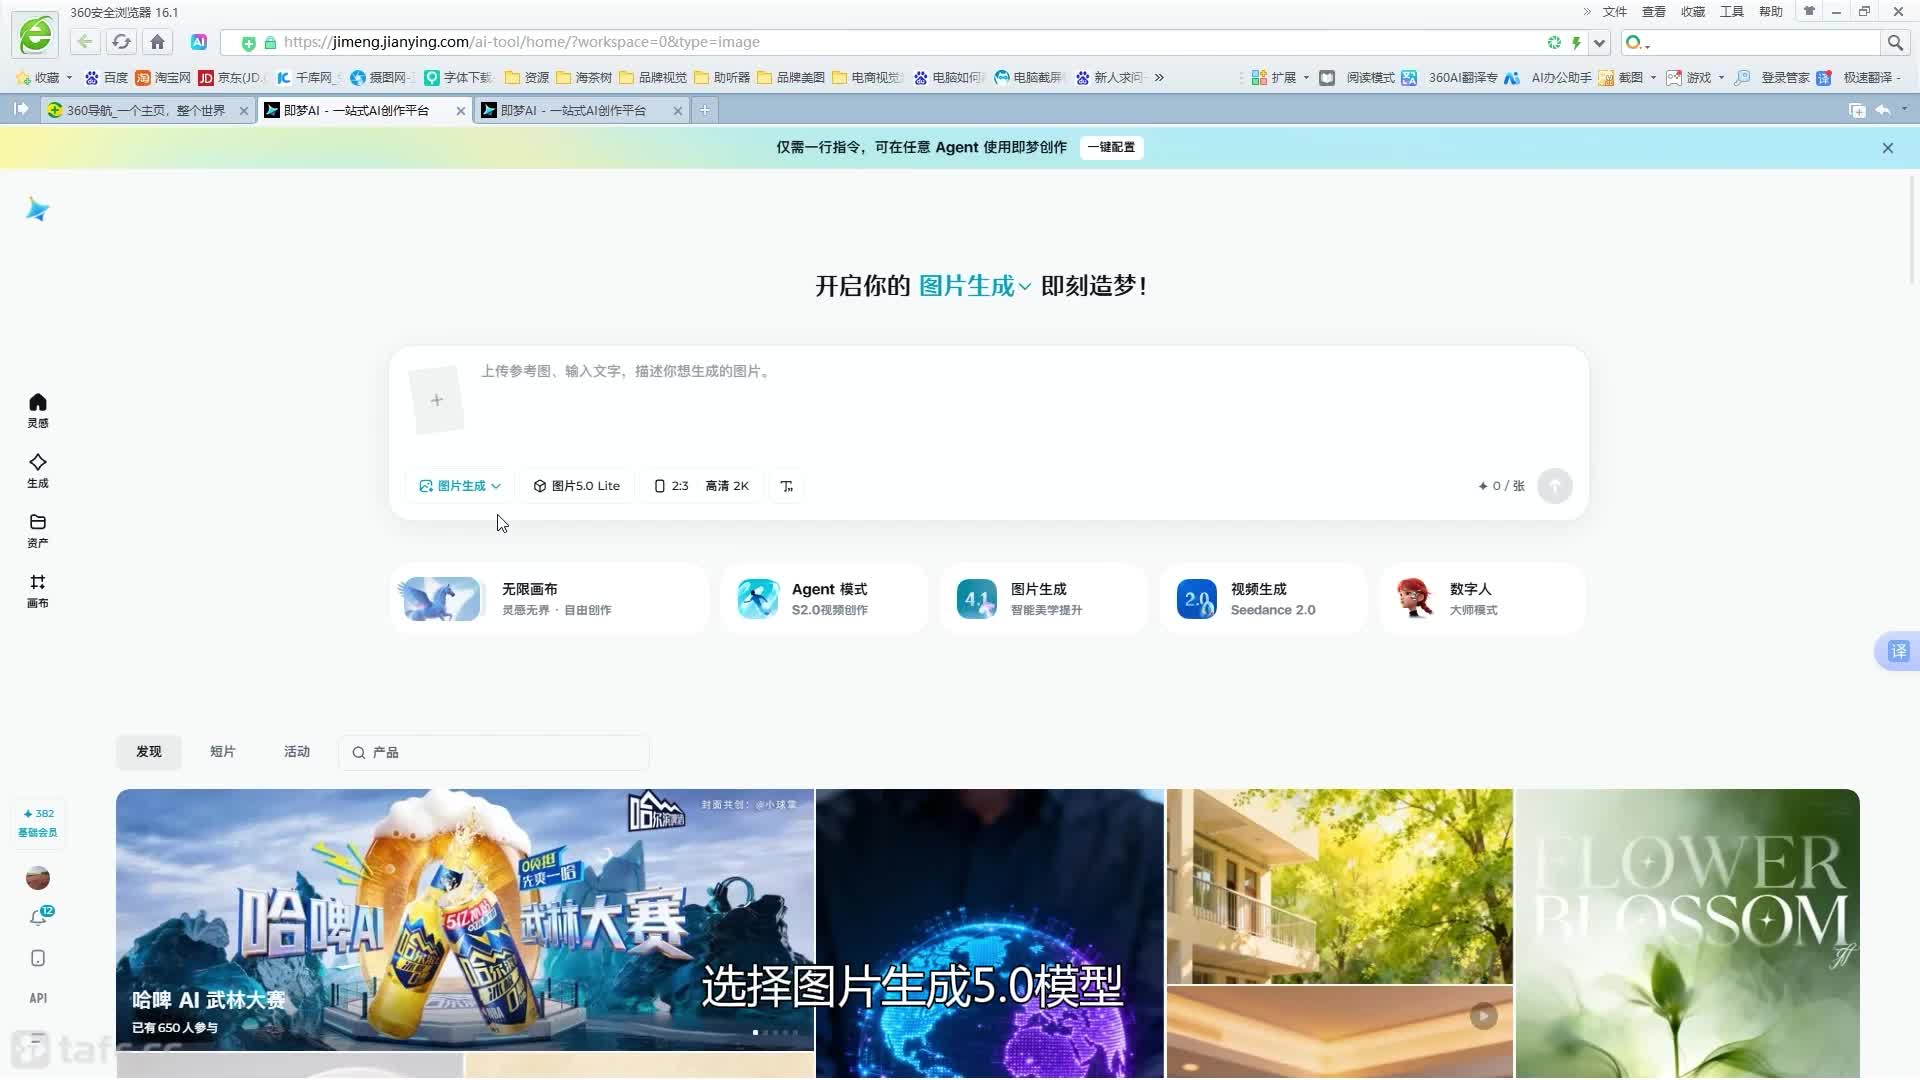Open the 灵感 home icon in sidebar
Image resolution: width=1920 pixels, height=1080 pixels.
pyautogui.click(x=38, y=410)
